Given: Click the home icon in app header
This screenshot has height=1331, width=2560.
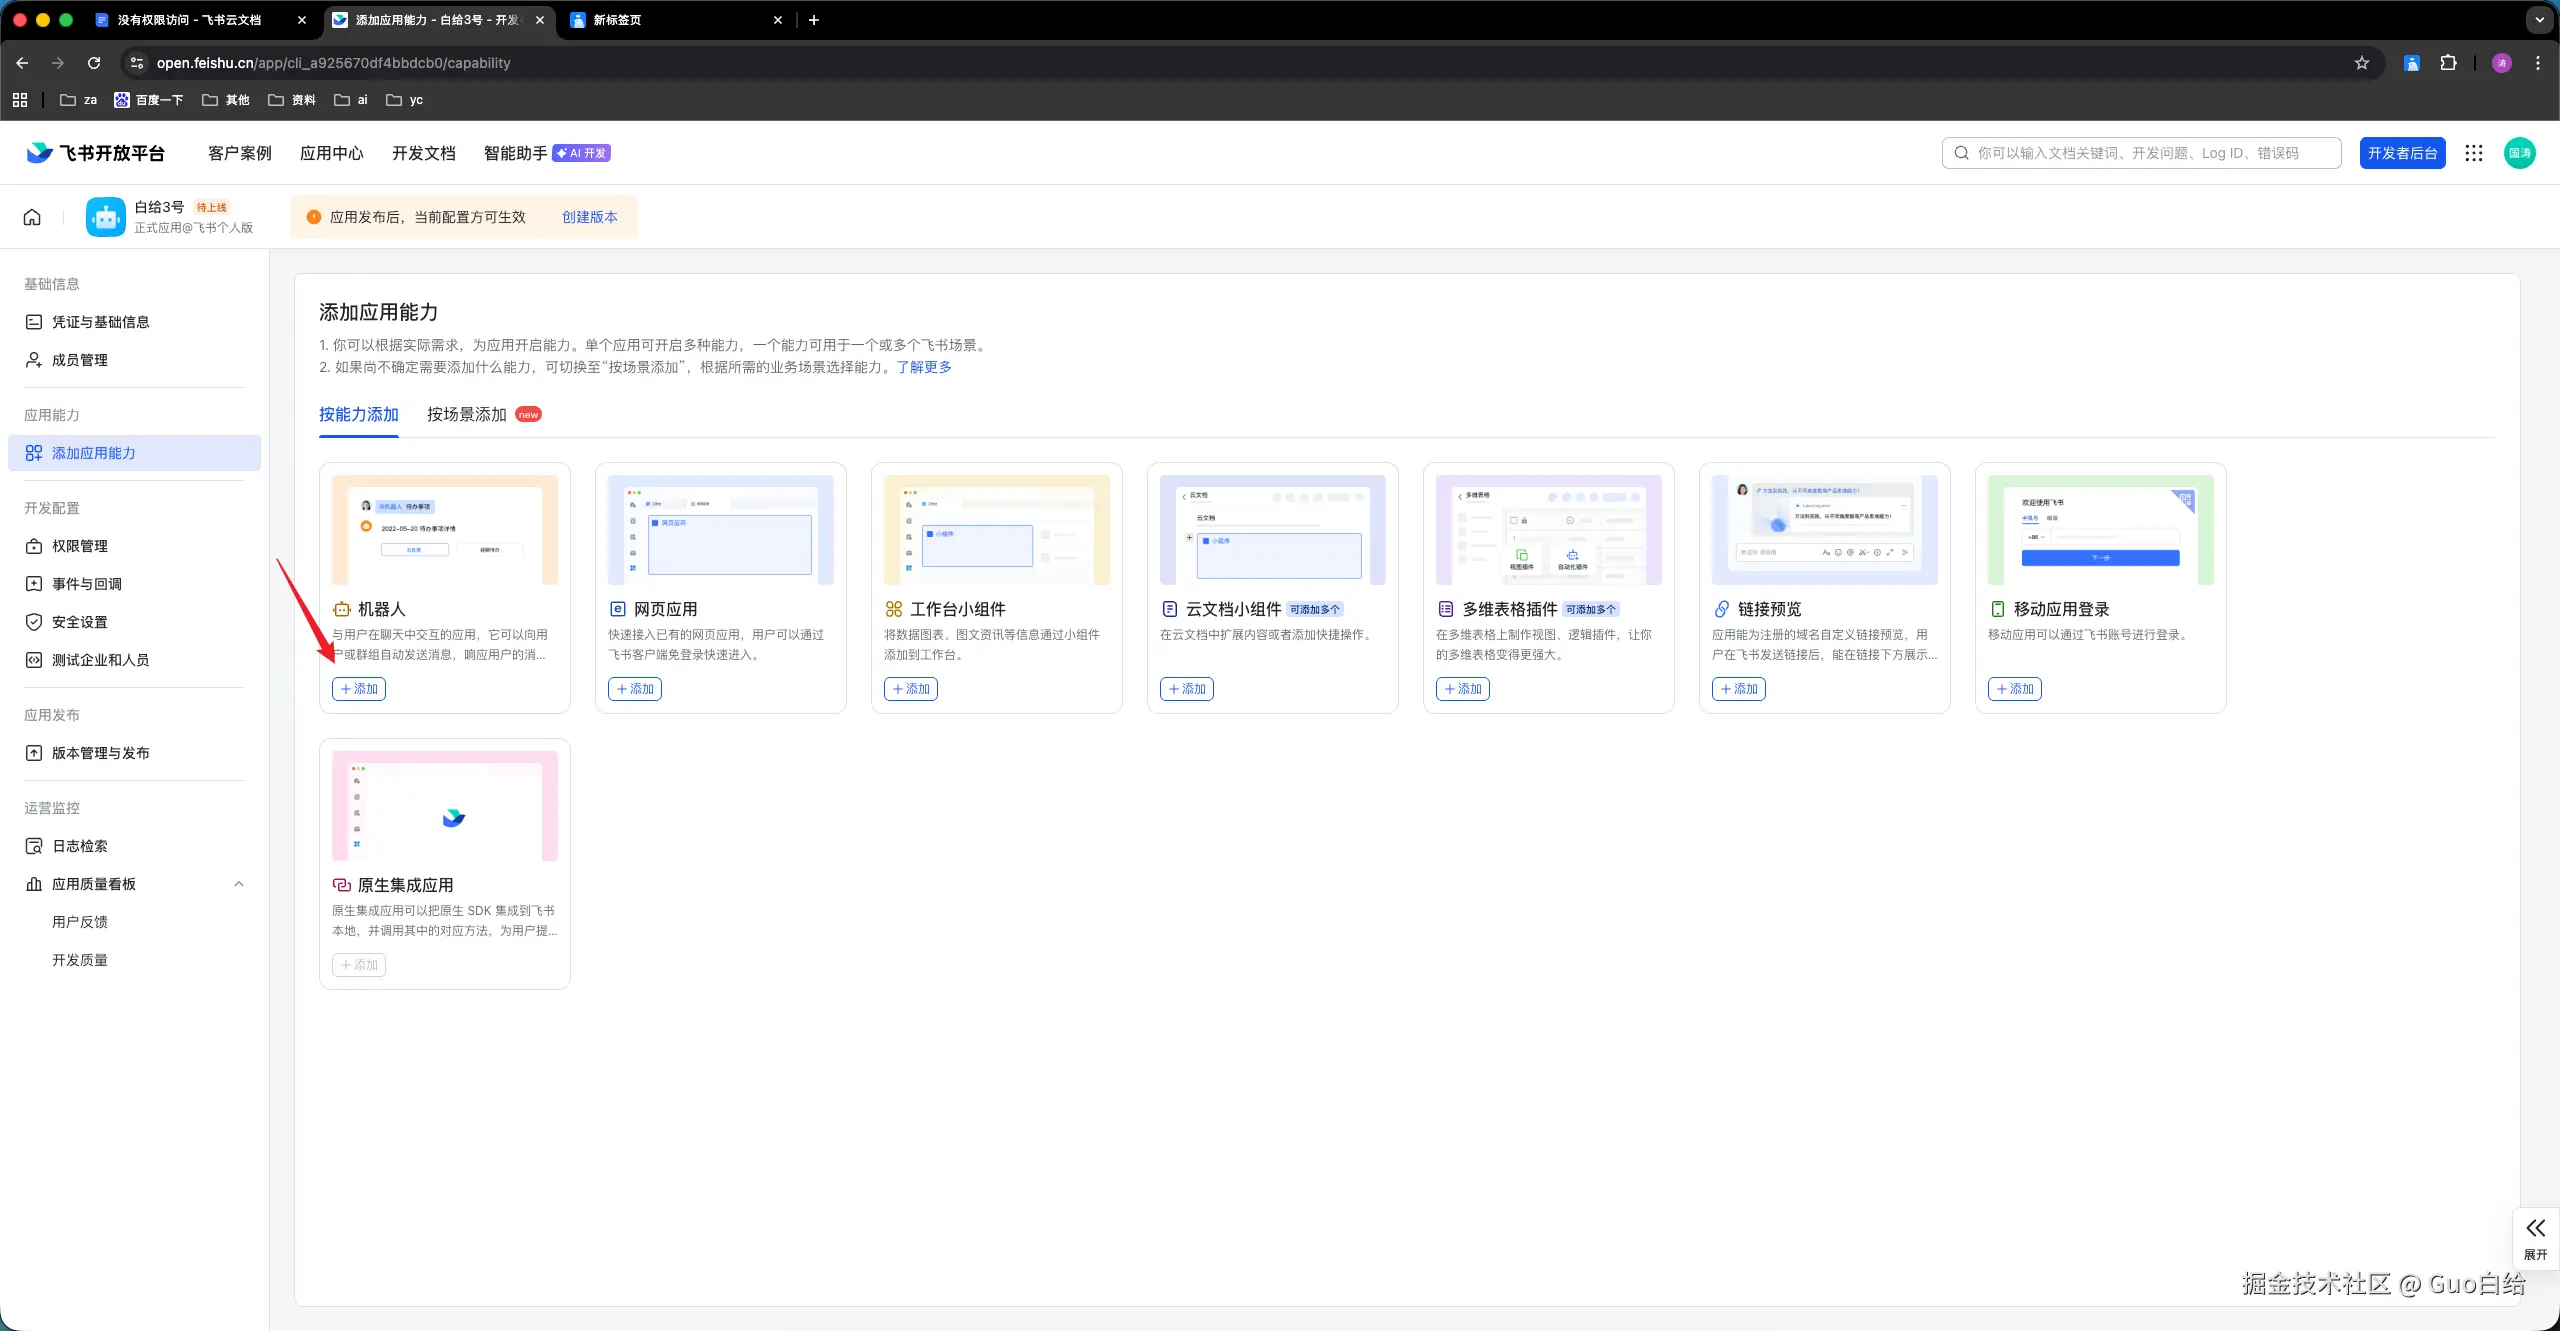Looking at the screenshot, I should (32, 217).
